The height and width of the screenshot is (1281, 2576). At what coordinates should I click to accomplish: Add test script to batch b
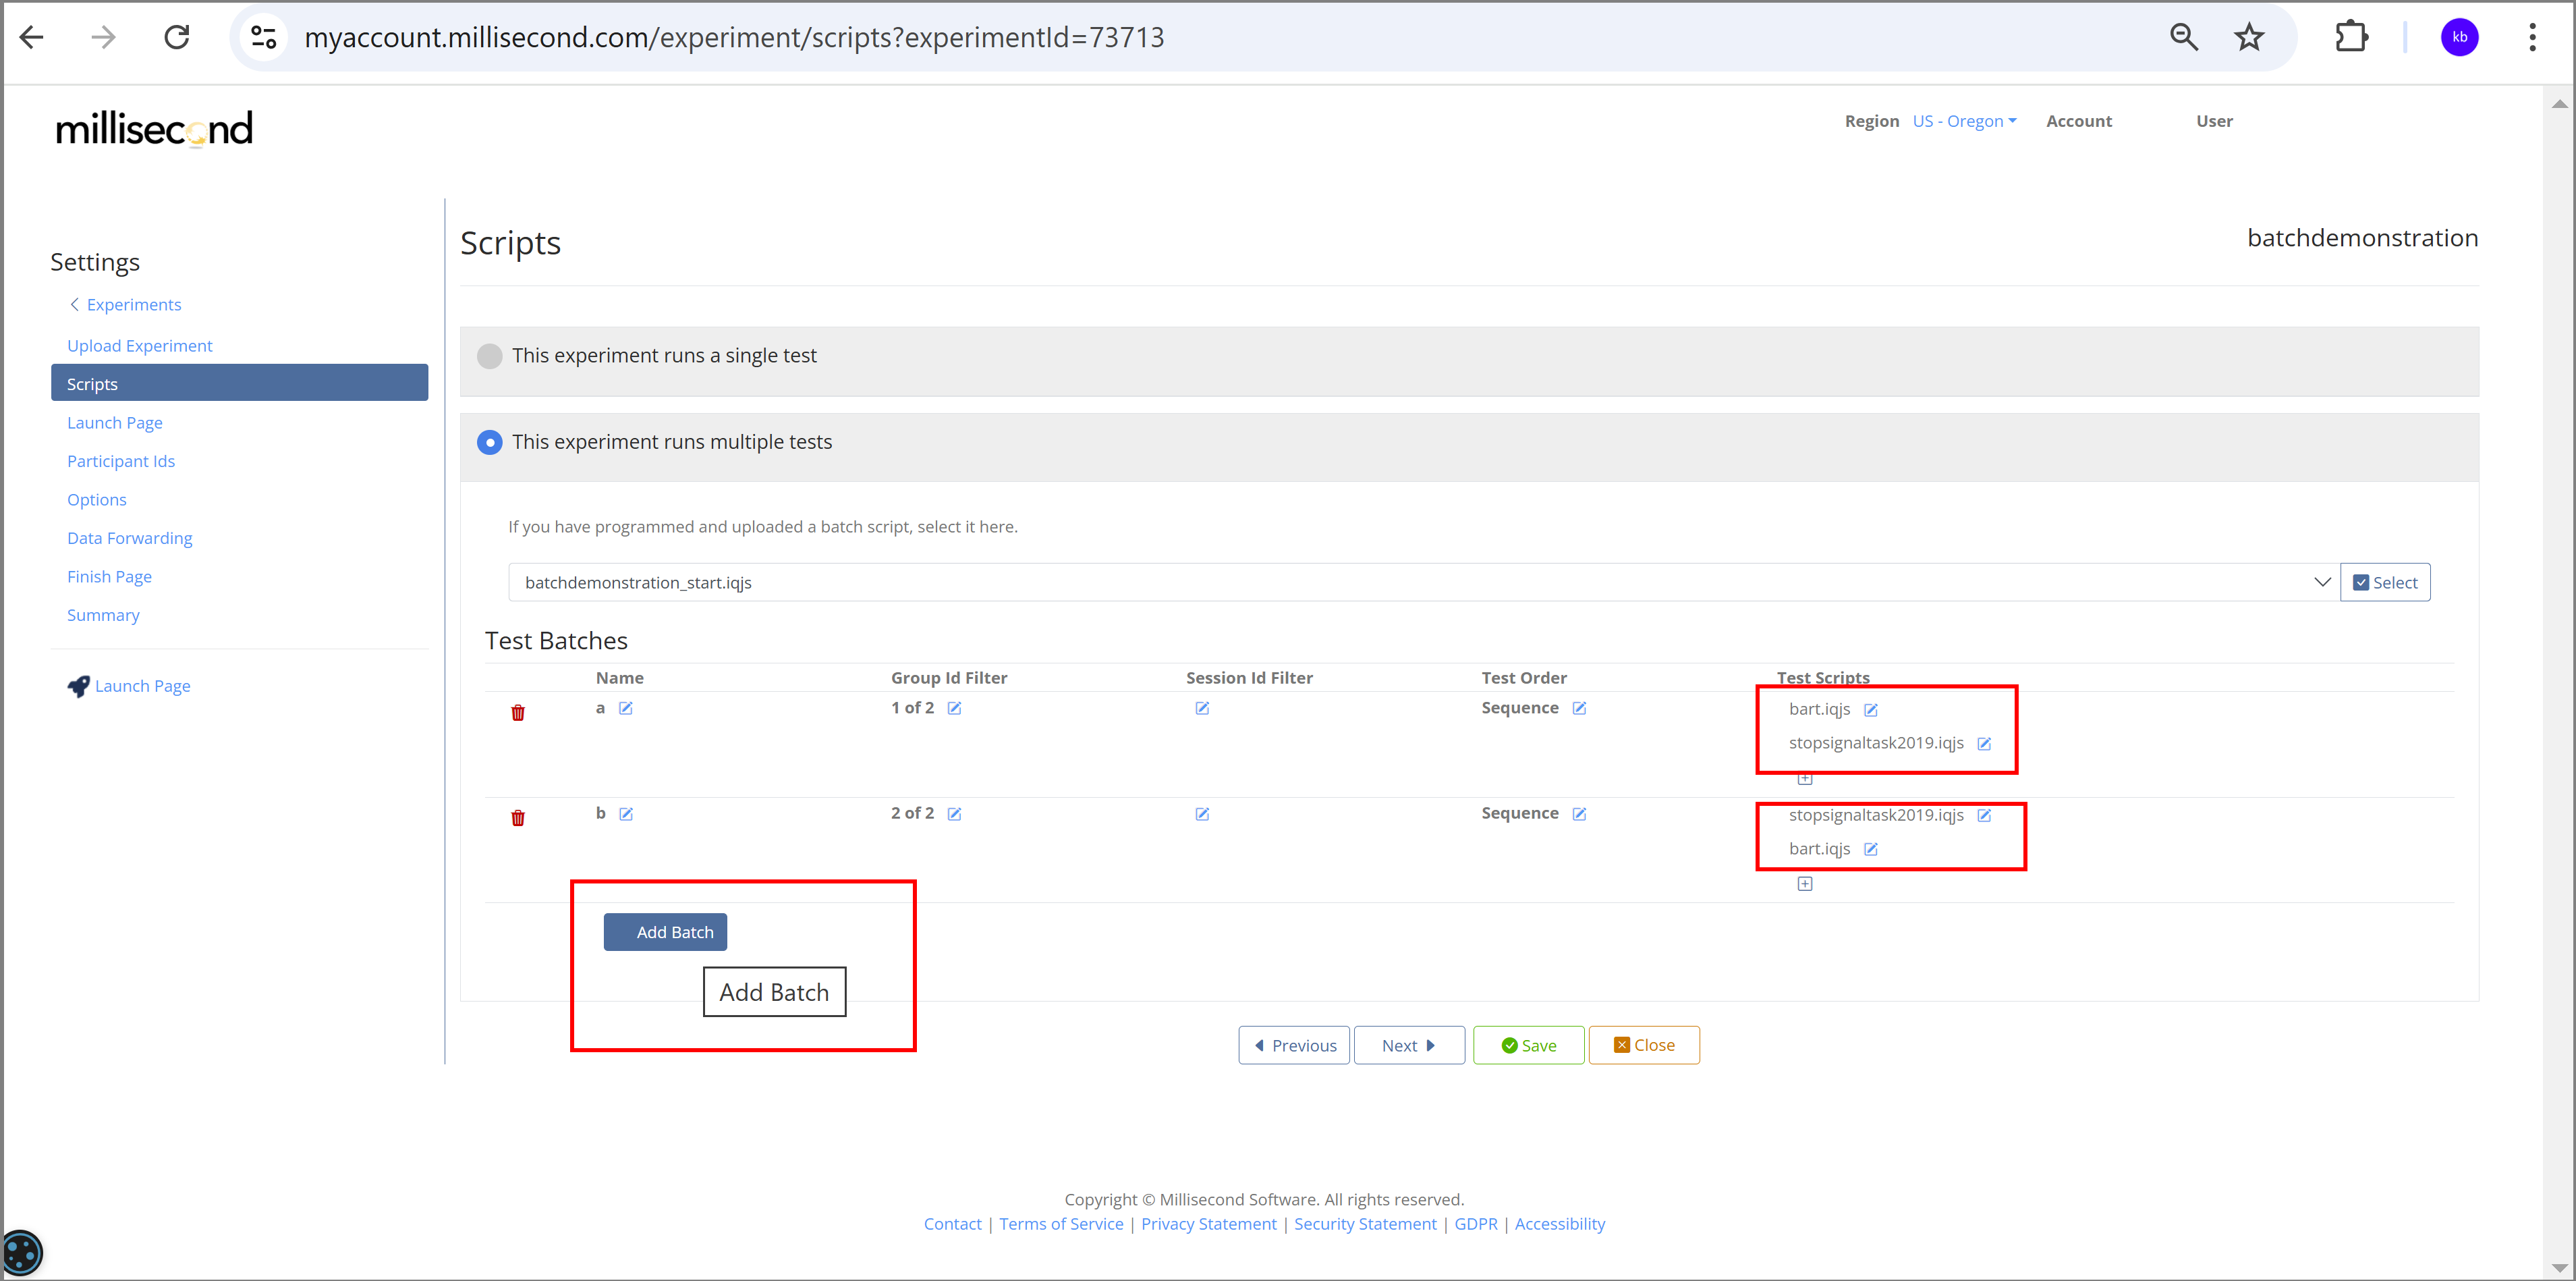[x=1805, y=883]
